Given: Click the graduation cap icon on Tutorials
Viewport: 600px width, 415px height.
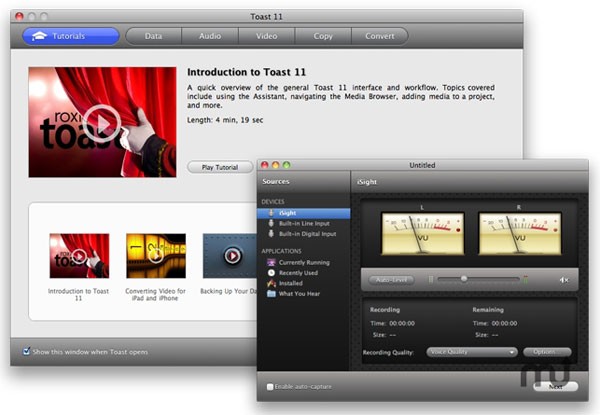Looking at the screenshot, I should point(39,36).
